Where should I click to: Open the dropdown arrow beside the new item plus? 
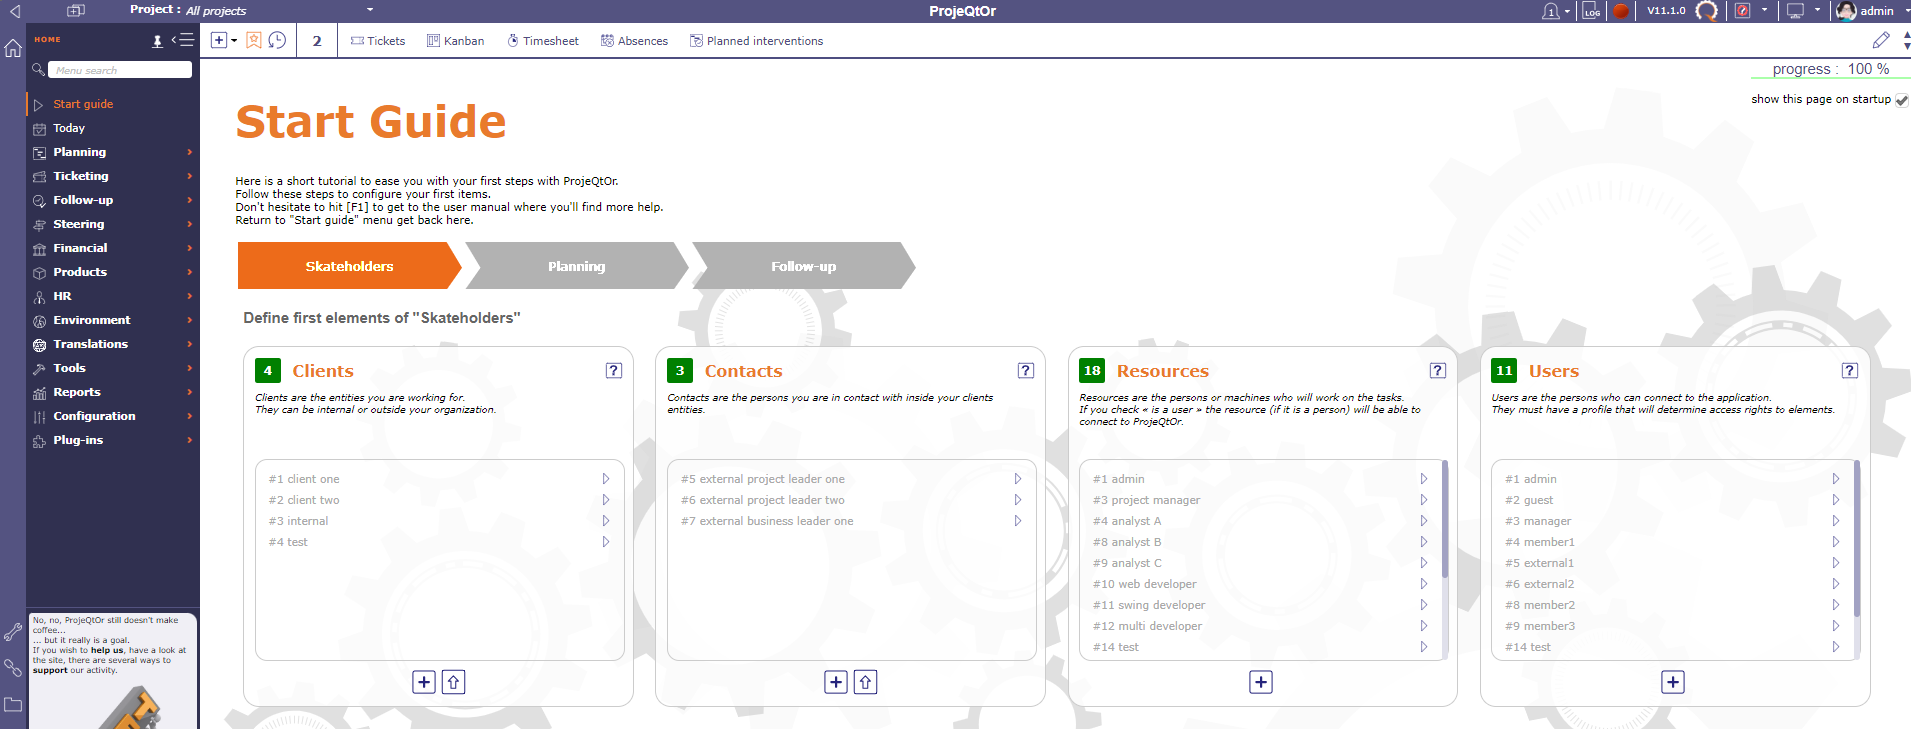[234, 41]
